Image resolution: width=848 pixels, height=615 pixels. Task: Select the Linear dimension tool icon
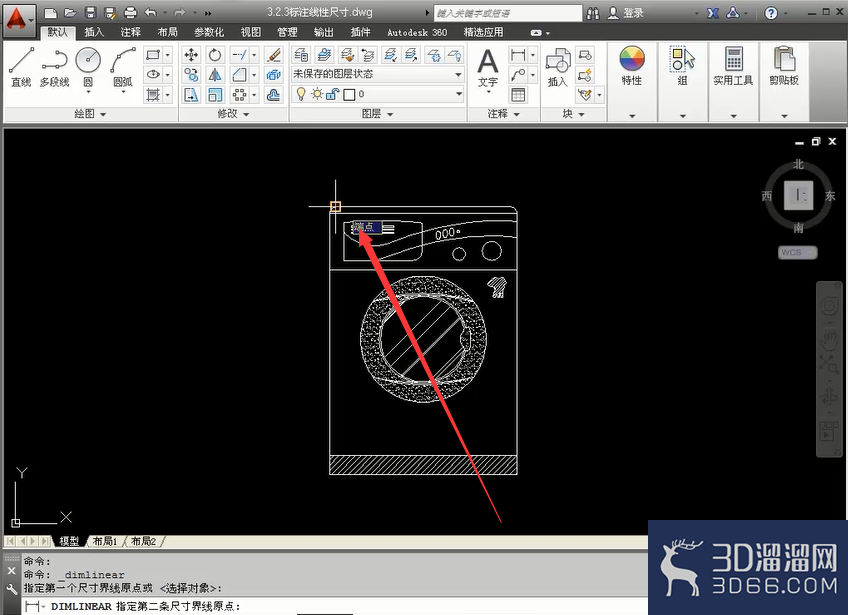(518, 55)
